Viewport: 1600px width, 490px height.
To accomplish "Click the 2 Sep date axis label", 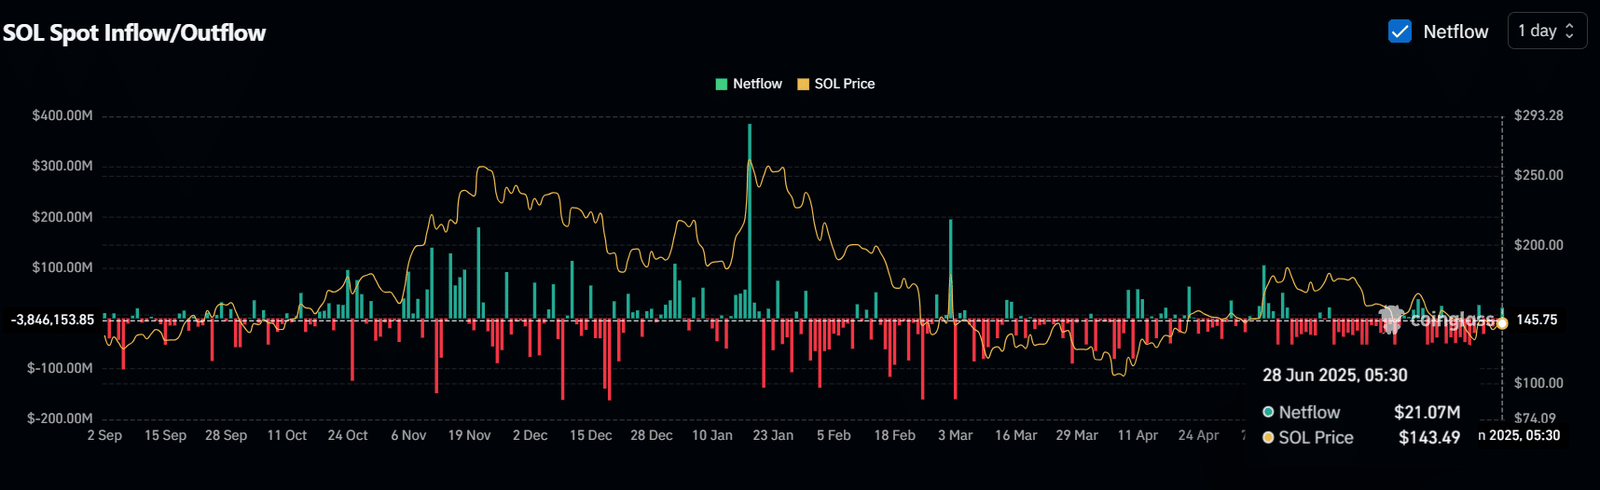I will tap(104, 435).
